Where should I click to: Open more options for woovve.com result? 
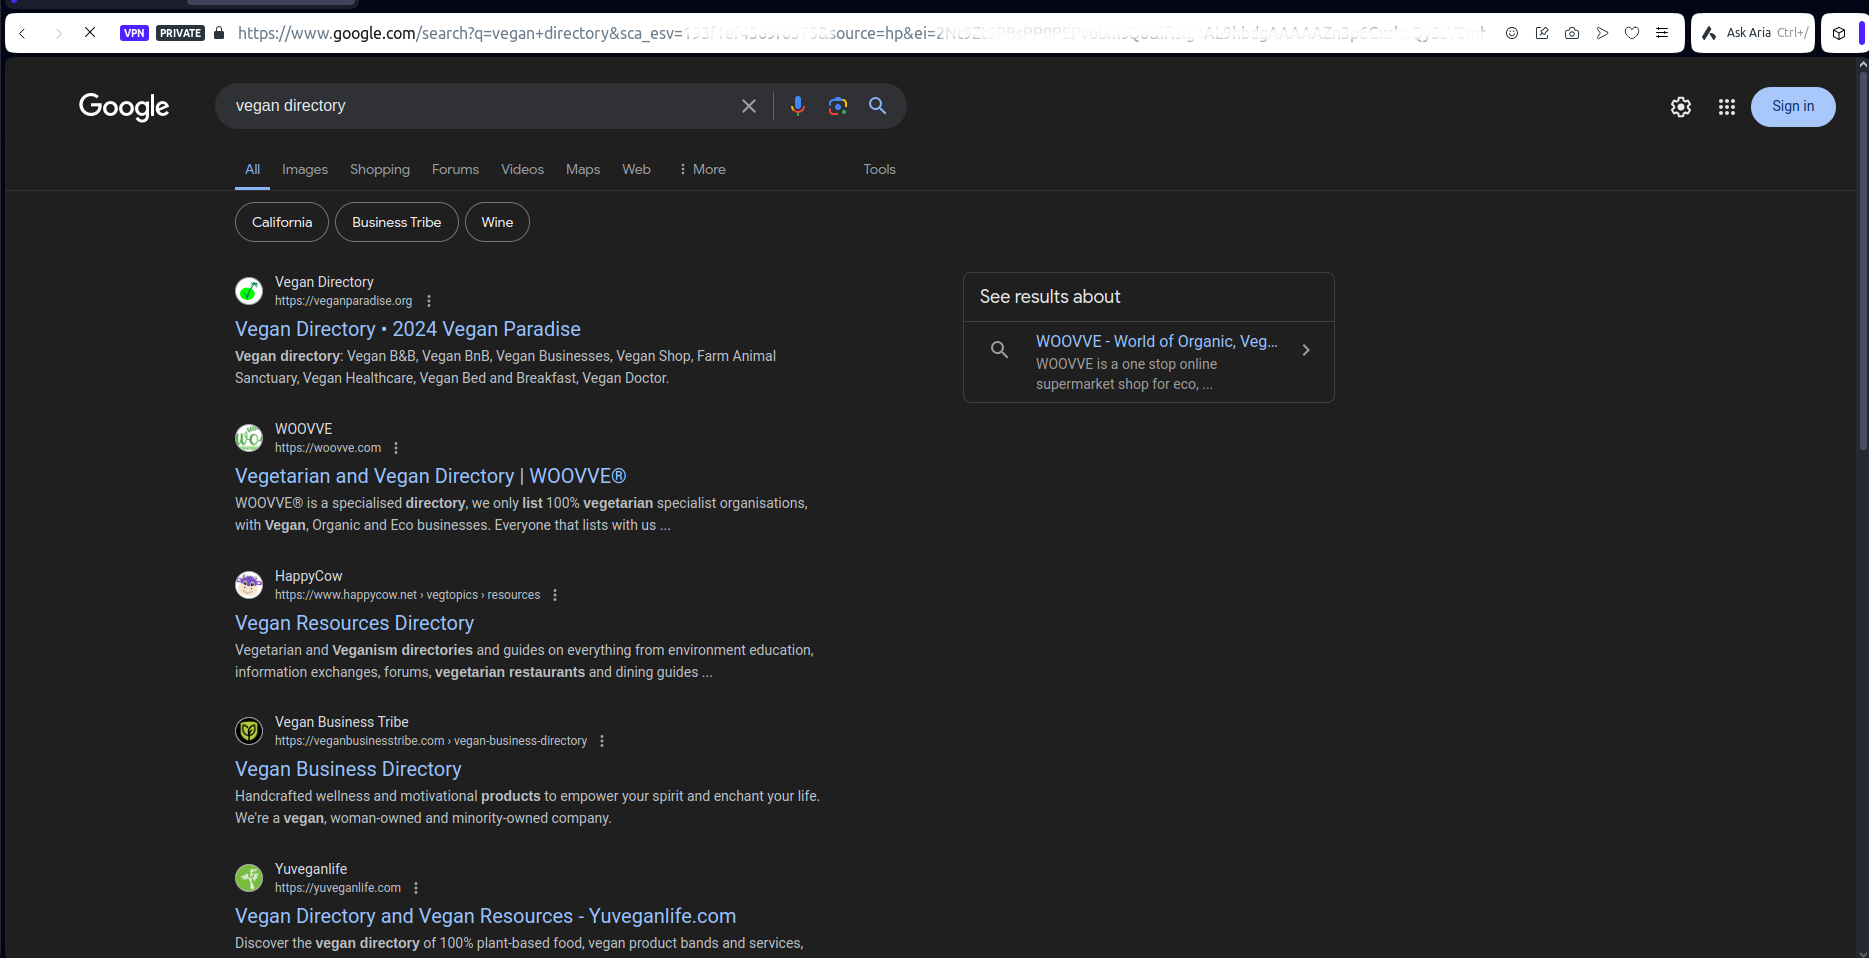396,448
